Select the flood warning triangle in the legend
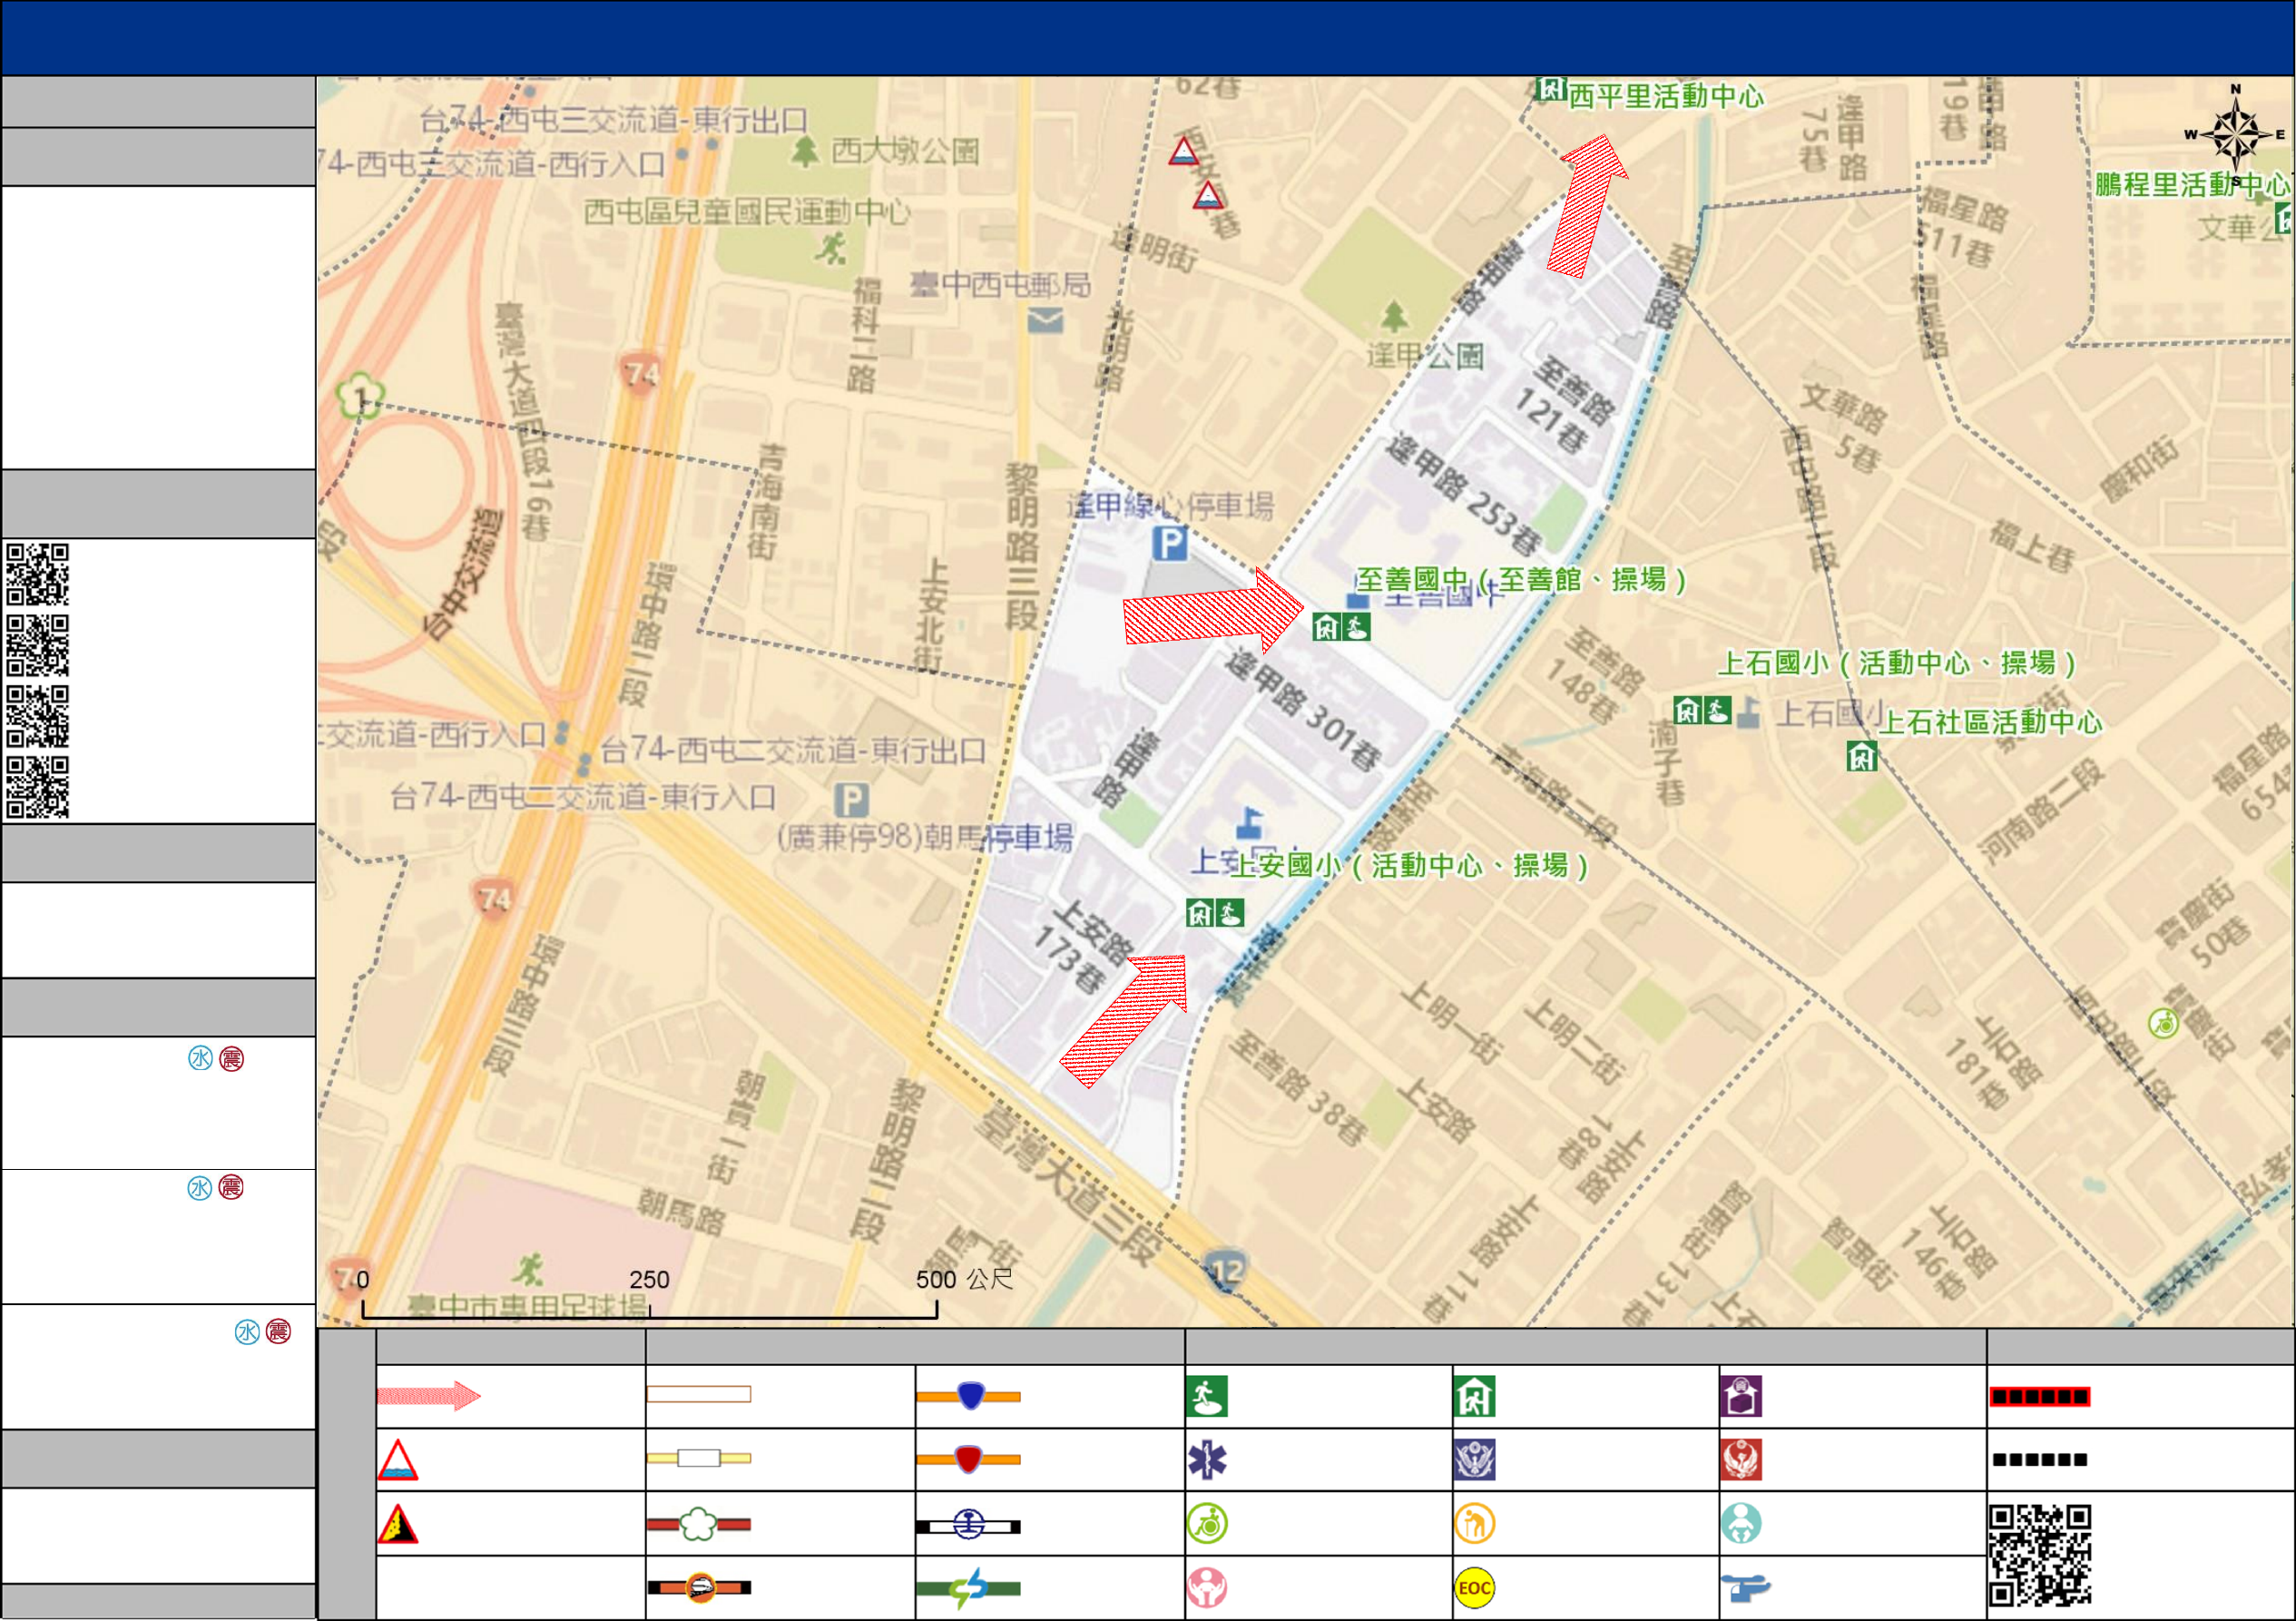This screenshot has height=1621, width=2296. coord(397,1460)
